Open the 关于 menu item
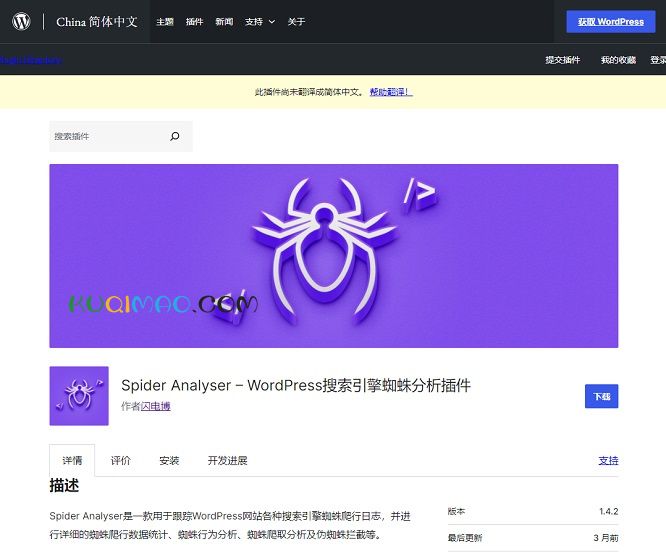This screenshot has width=666, height=557. (x=296, y=22)
